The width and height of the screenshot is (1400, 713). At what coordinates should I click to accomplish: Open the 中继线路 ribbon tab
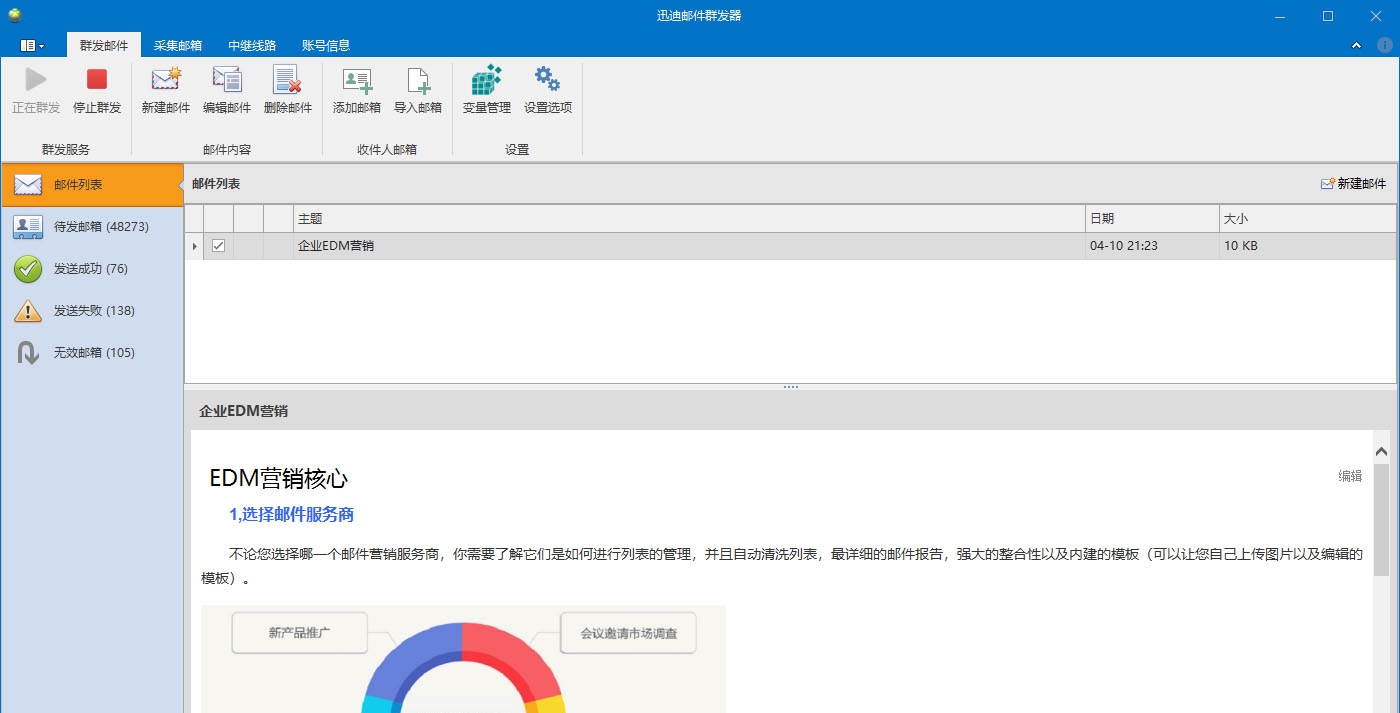click(253, 44)
